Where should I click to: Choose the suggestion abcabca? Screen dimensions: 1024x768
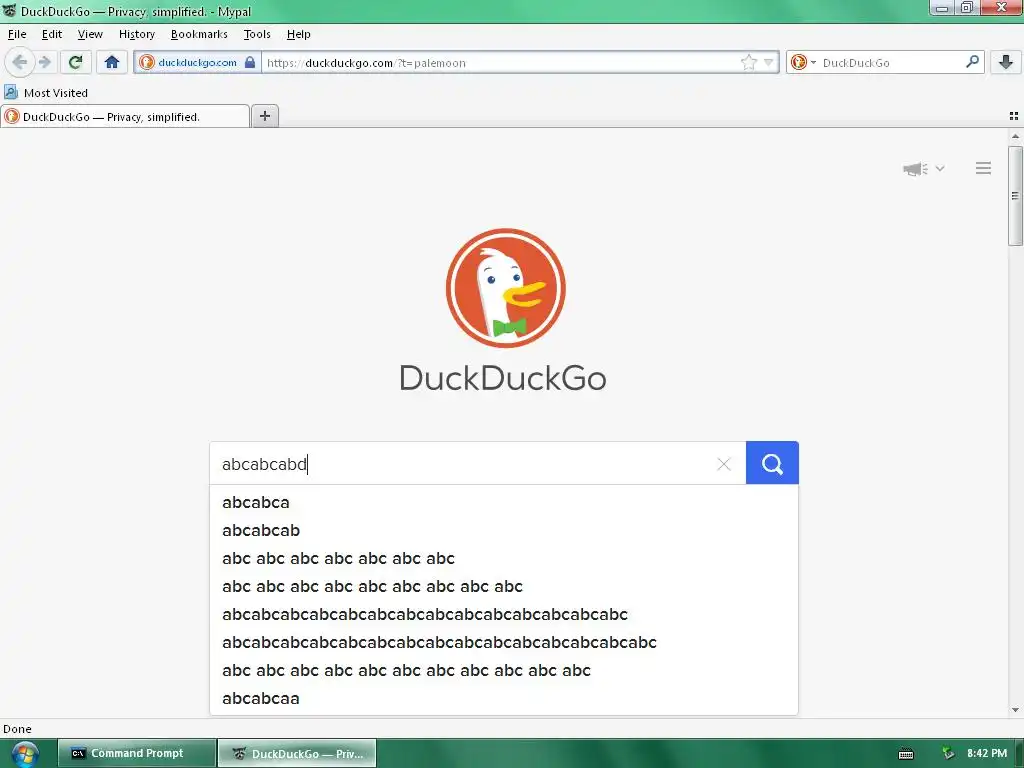tap(504, 502)
